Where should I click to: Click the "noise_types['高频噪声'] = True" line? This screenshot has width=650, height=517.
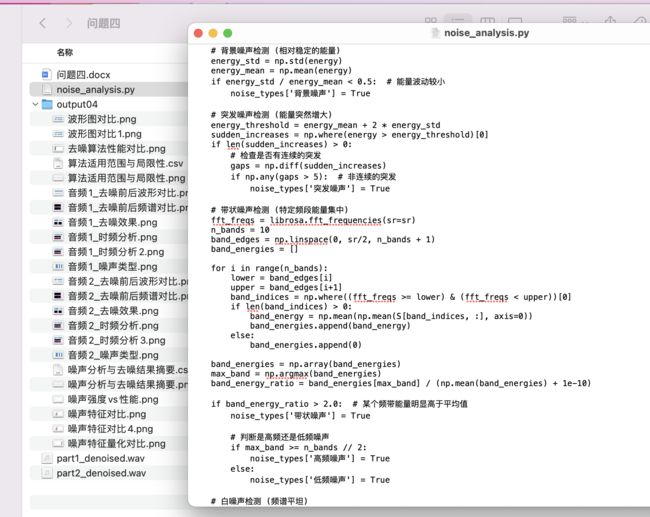[320, 459]
